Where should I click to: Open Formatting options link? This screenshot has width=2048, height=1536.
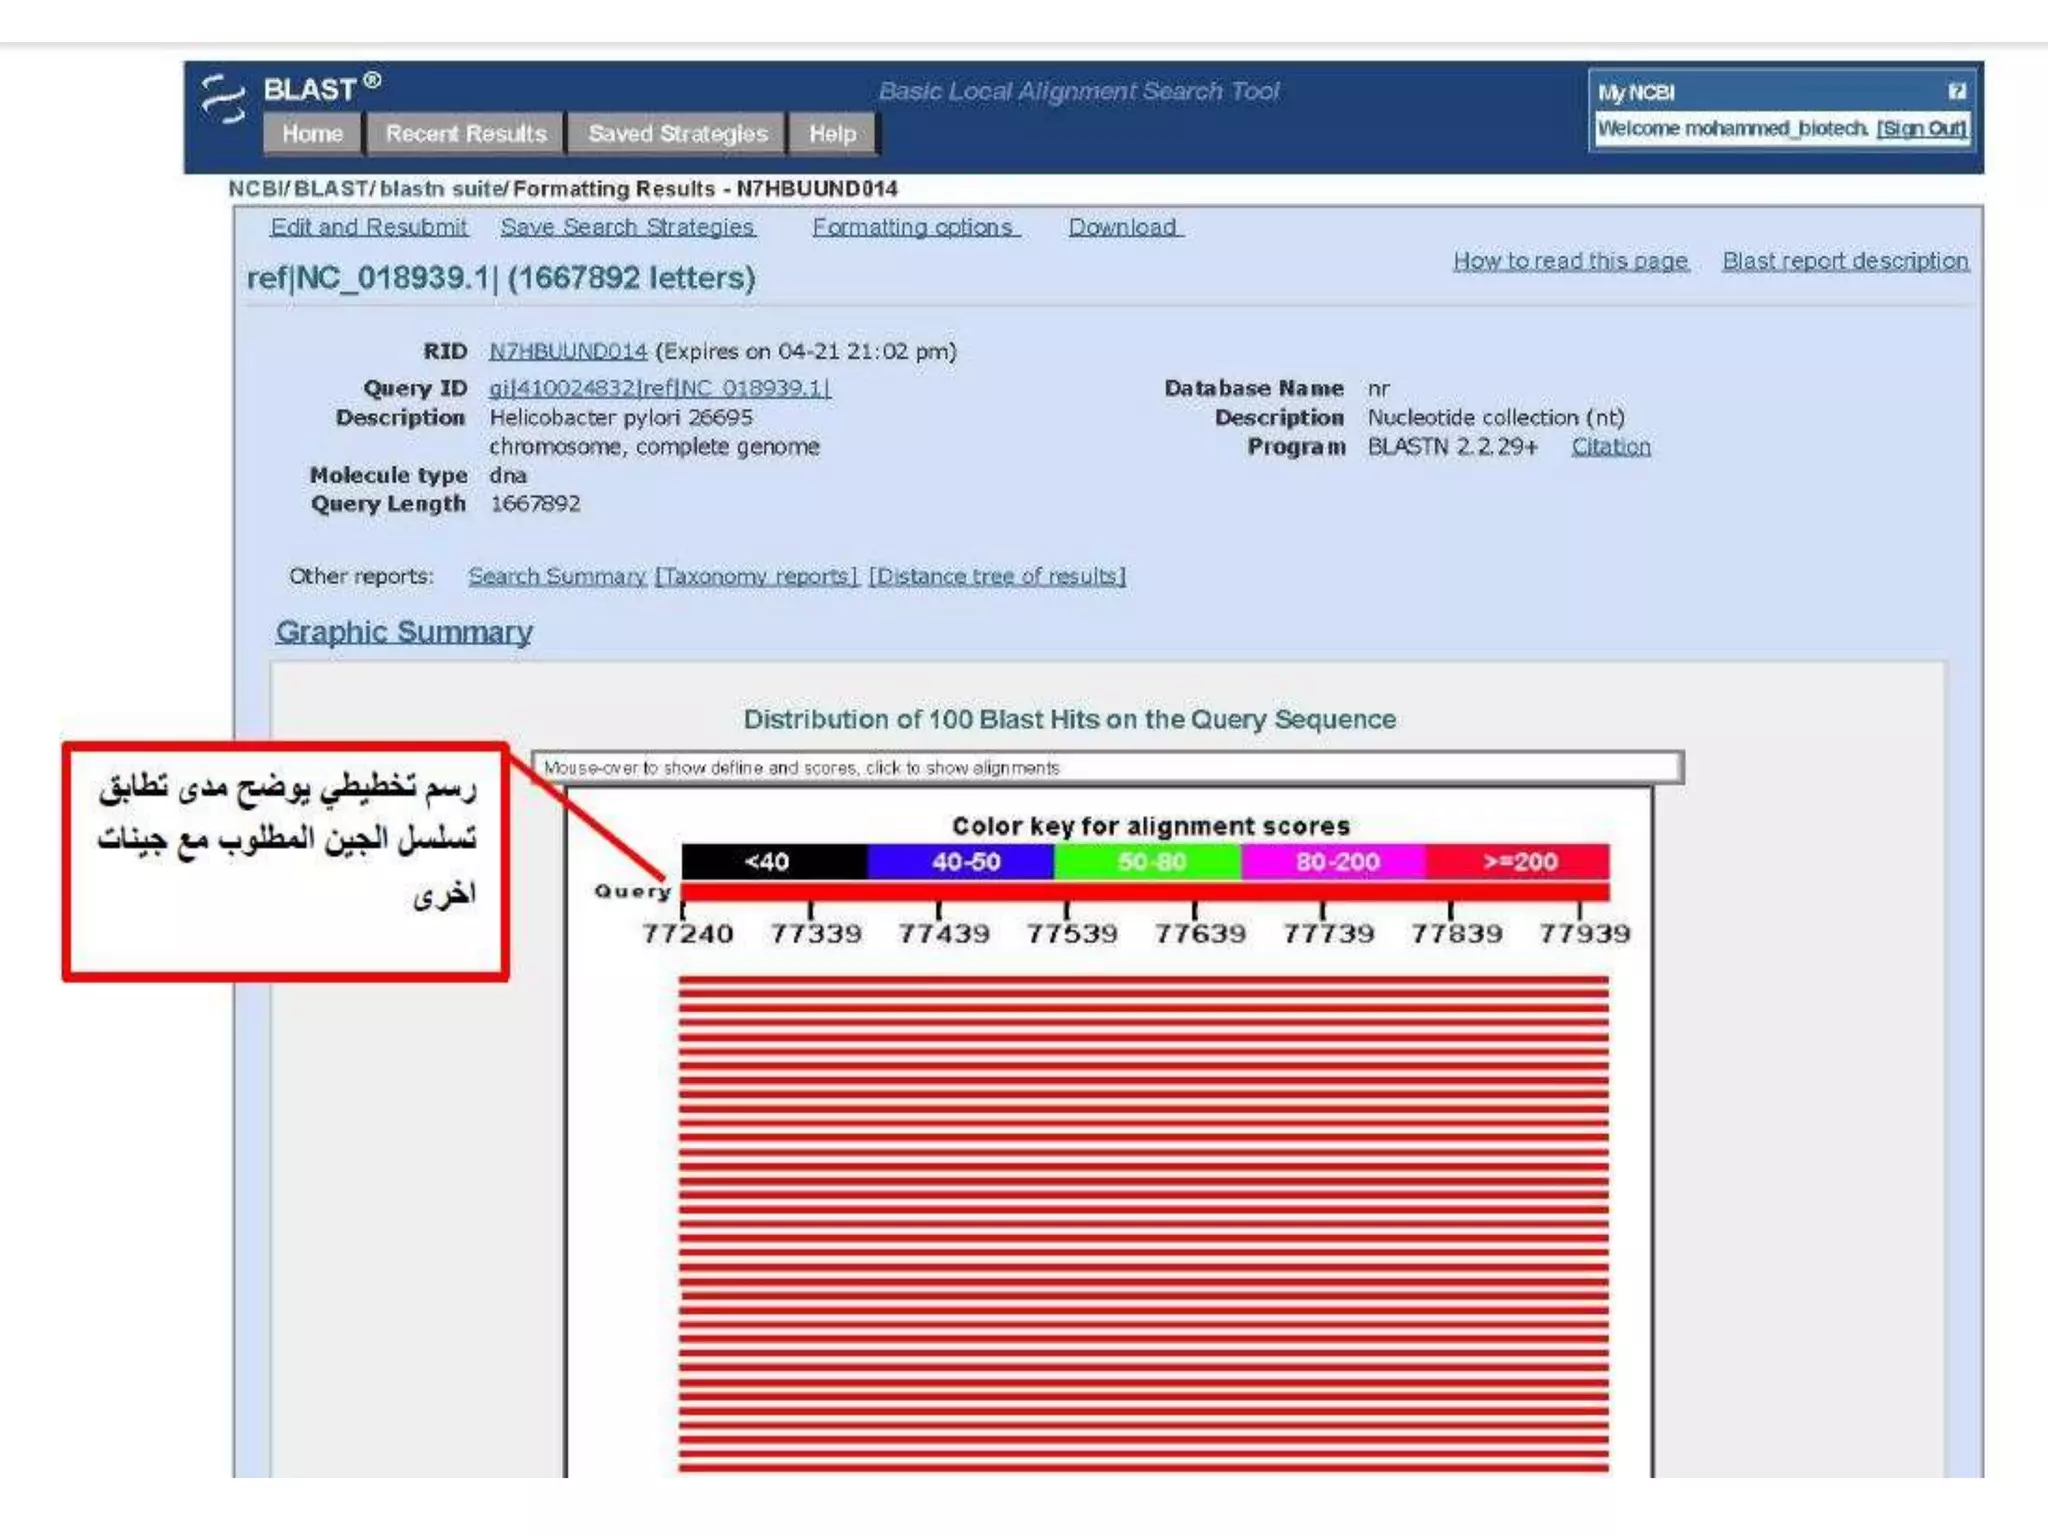[915, 227]
